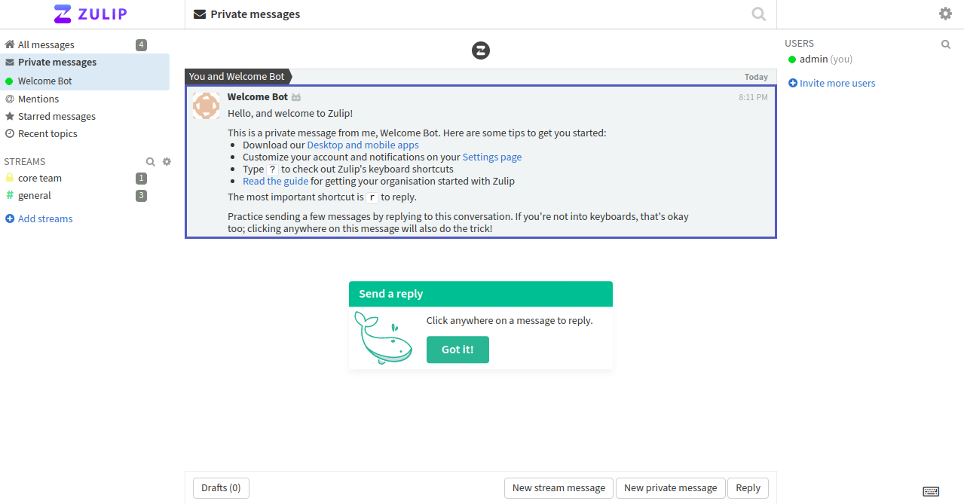Open the settings gear menu
964x504 pixels.
945,14
